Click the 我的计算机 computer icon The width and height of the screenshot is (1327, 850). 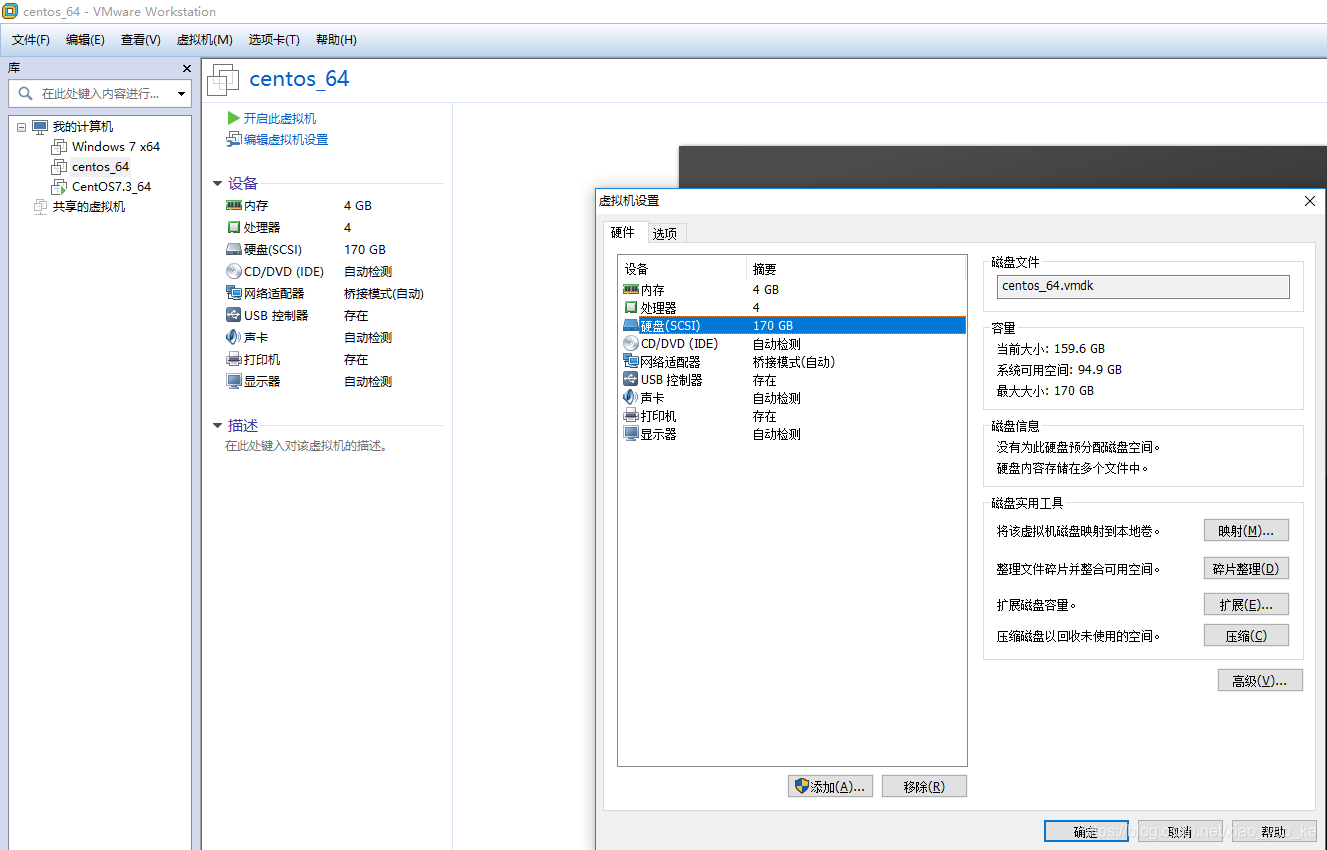click(40, 127)
